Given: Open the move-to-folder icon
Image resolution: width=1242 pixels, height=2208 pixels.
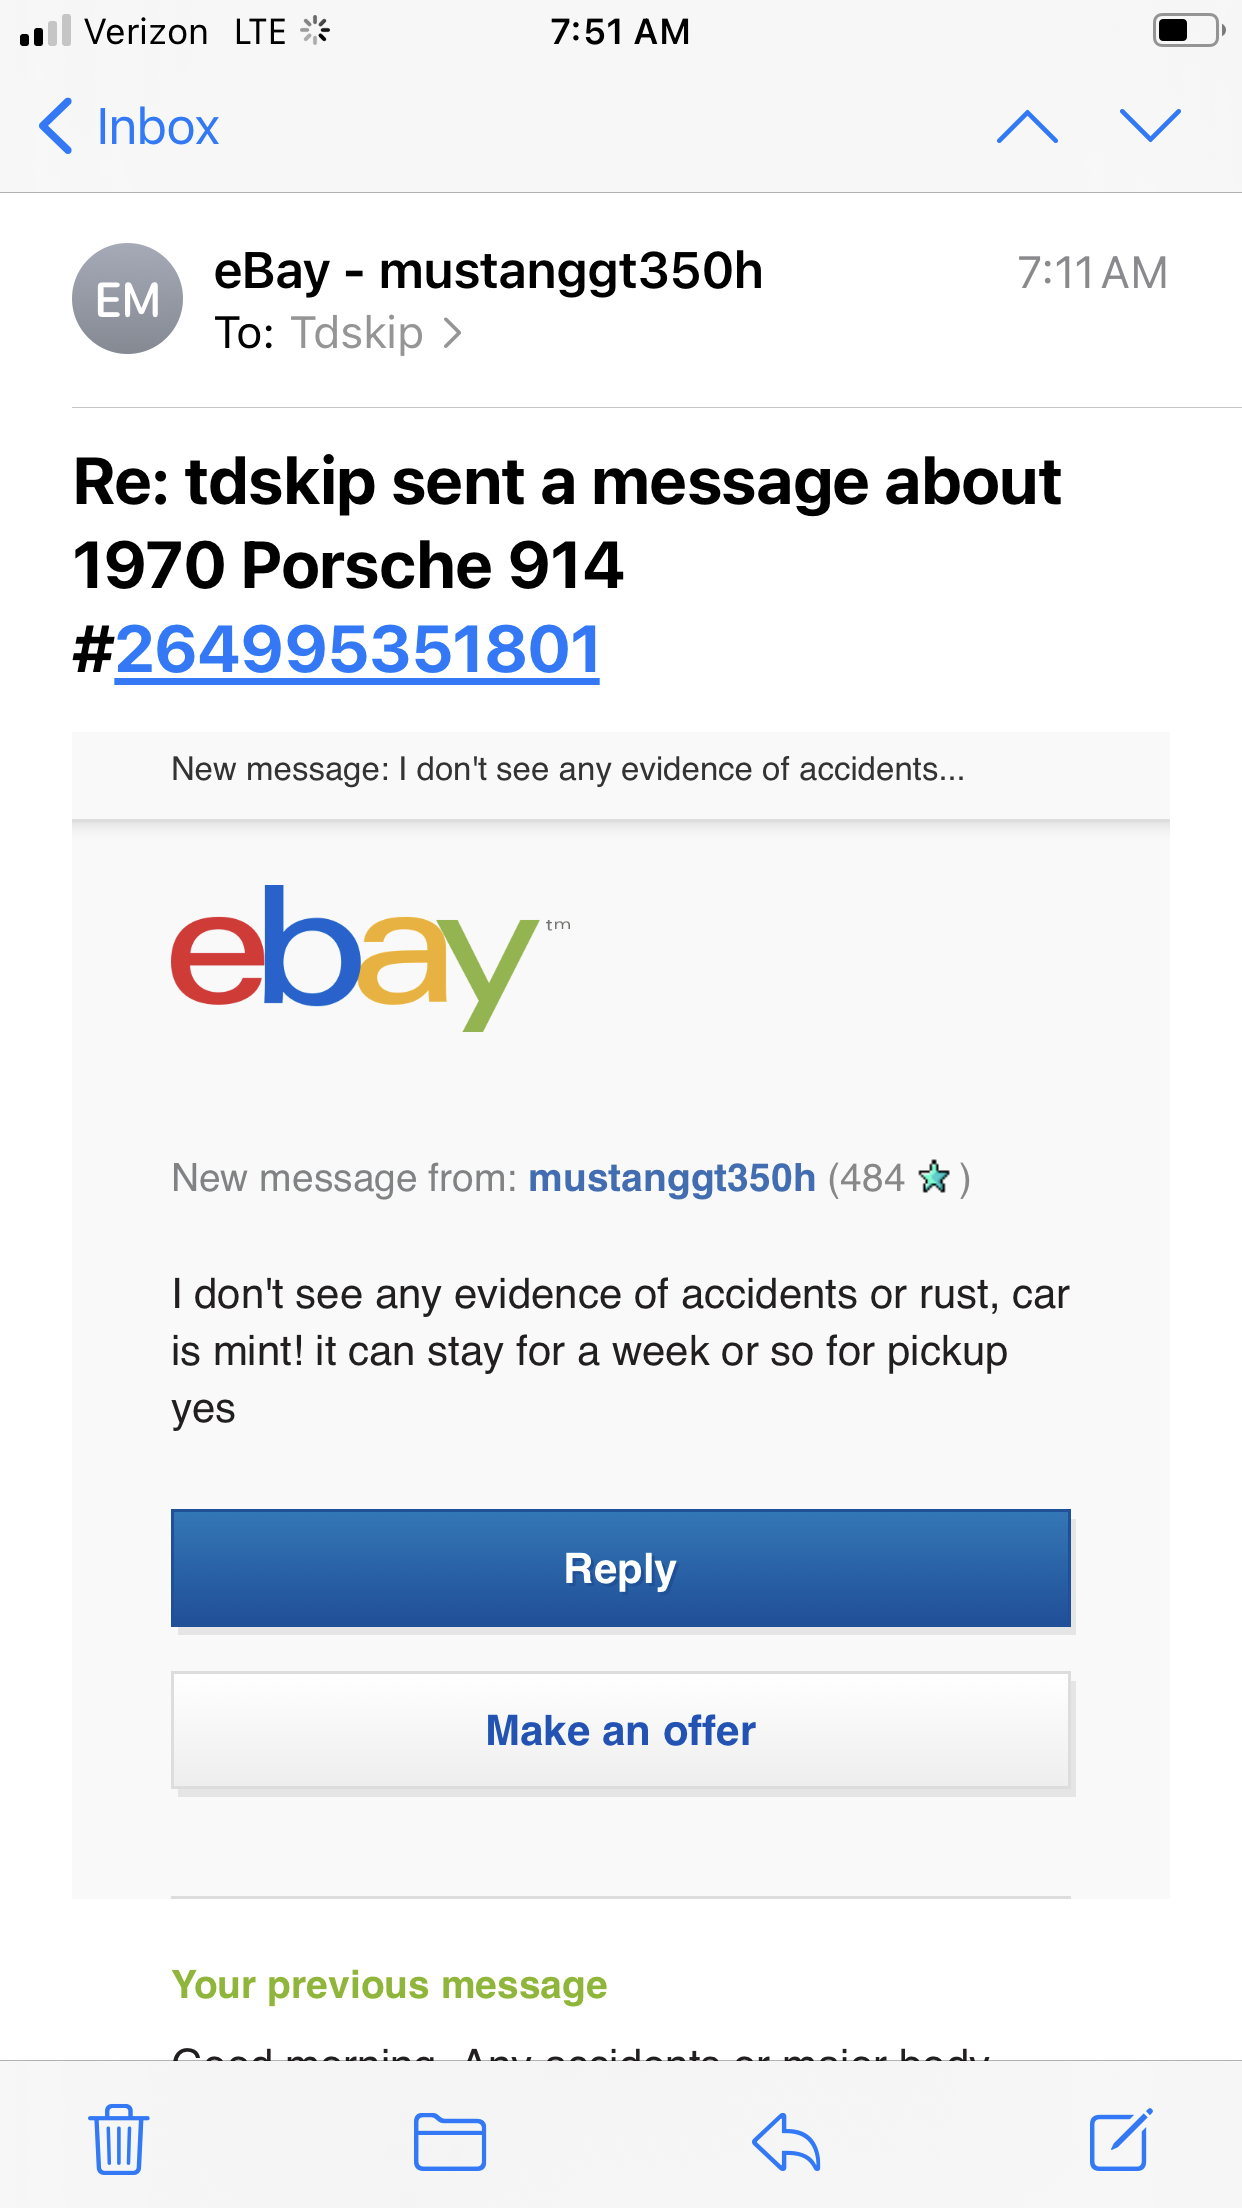Looking at the screenshot, I should click(450, 2142).
